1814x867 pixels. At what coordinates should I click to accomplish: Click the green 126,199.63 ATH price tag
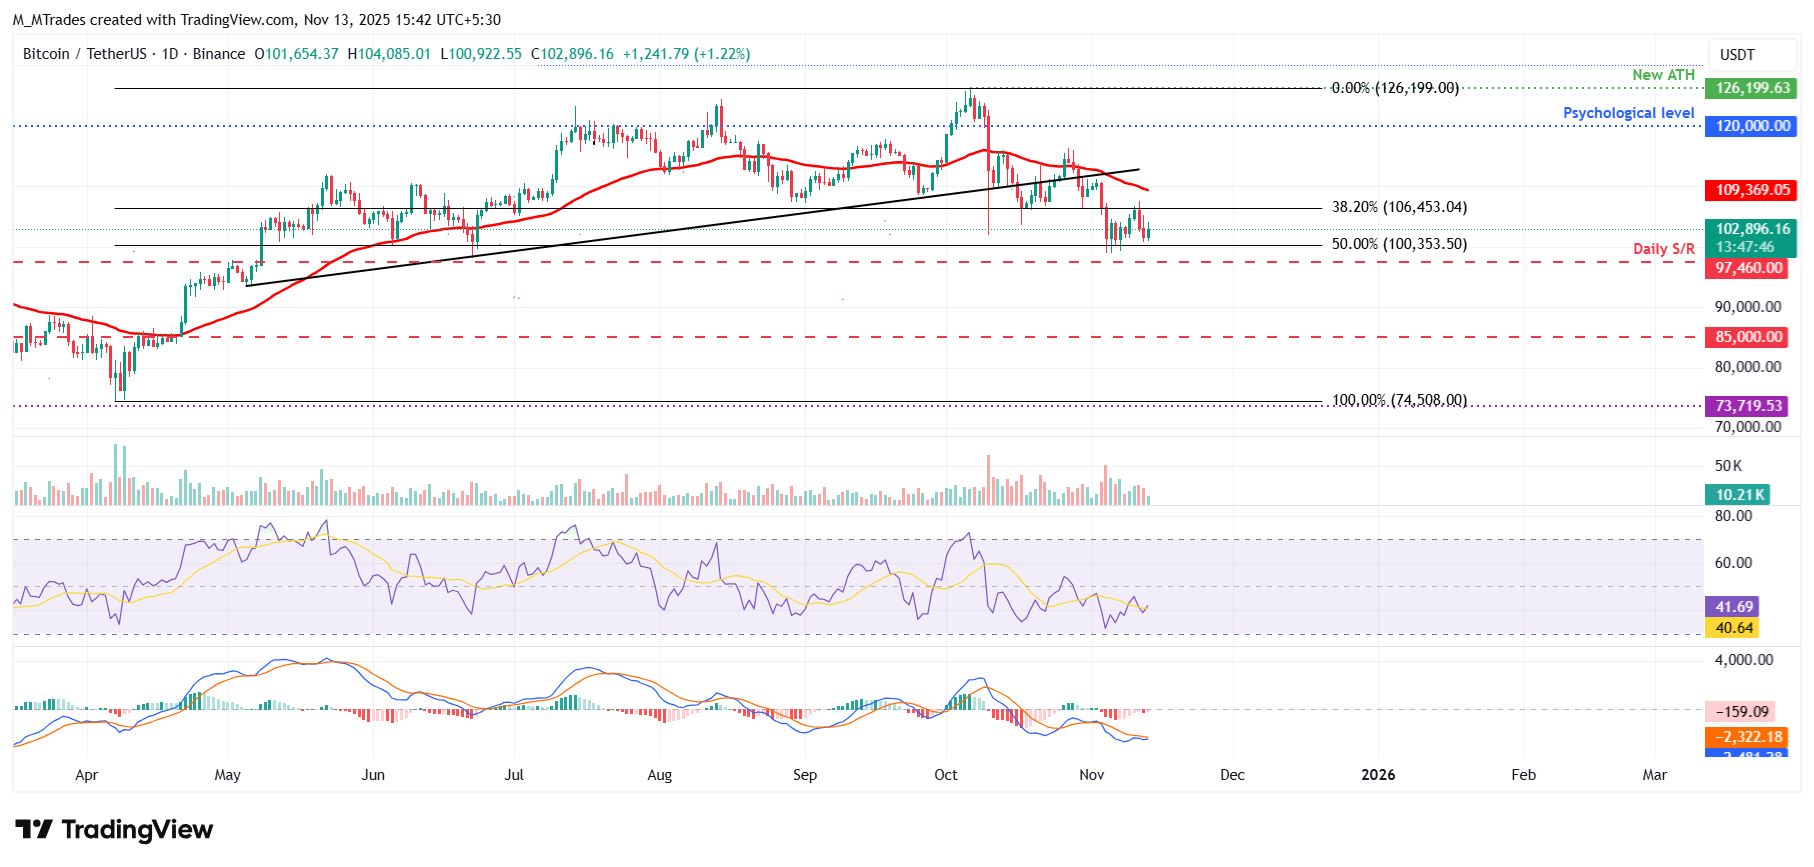pos(1752,88)
